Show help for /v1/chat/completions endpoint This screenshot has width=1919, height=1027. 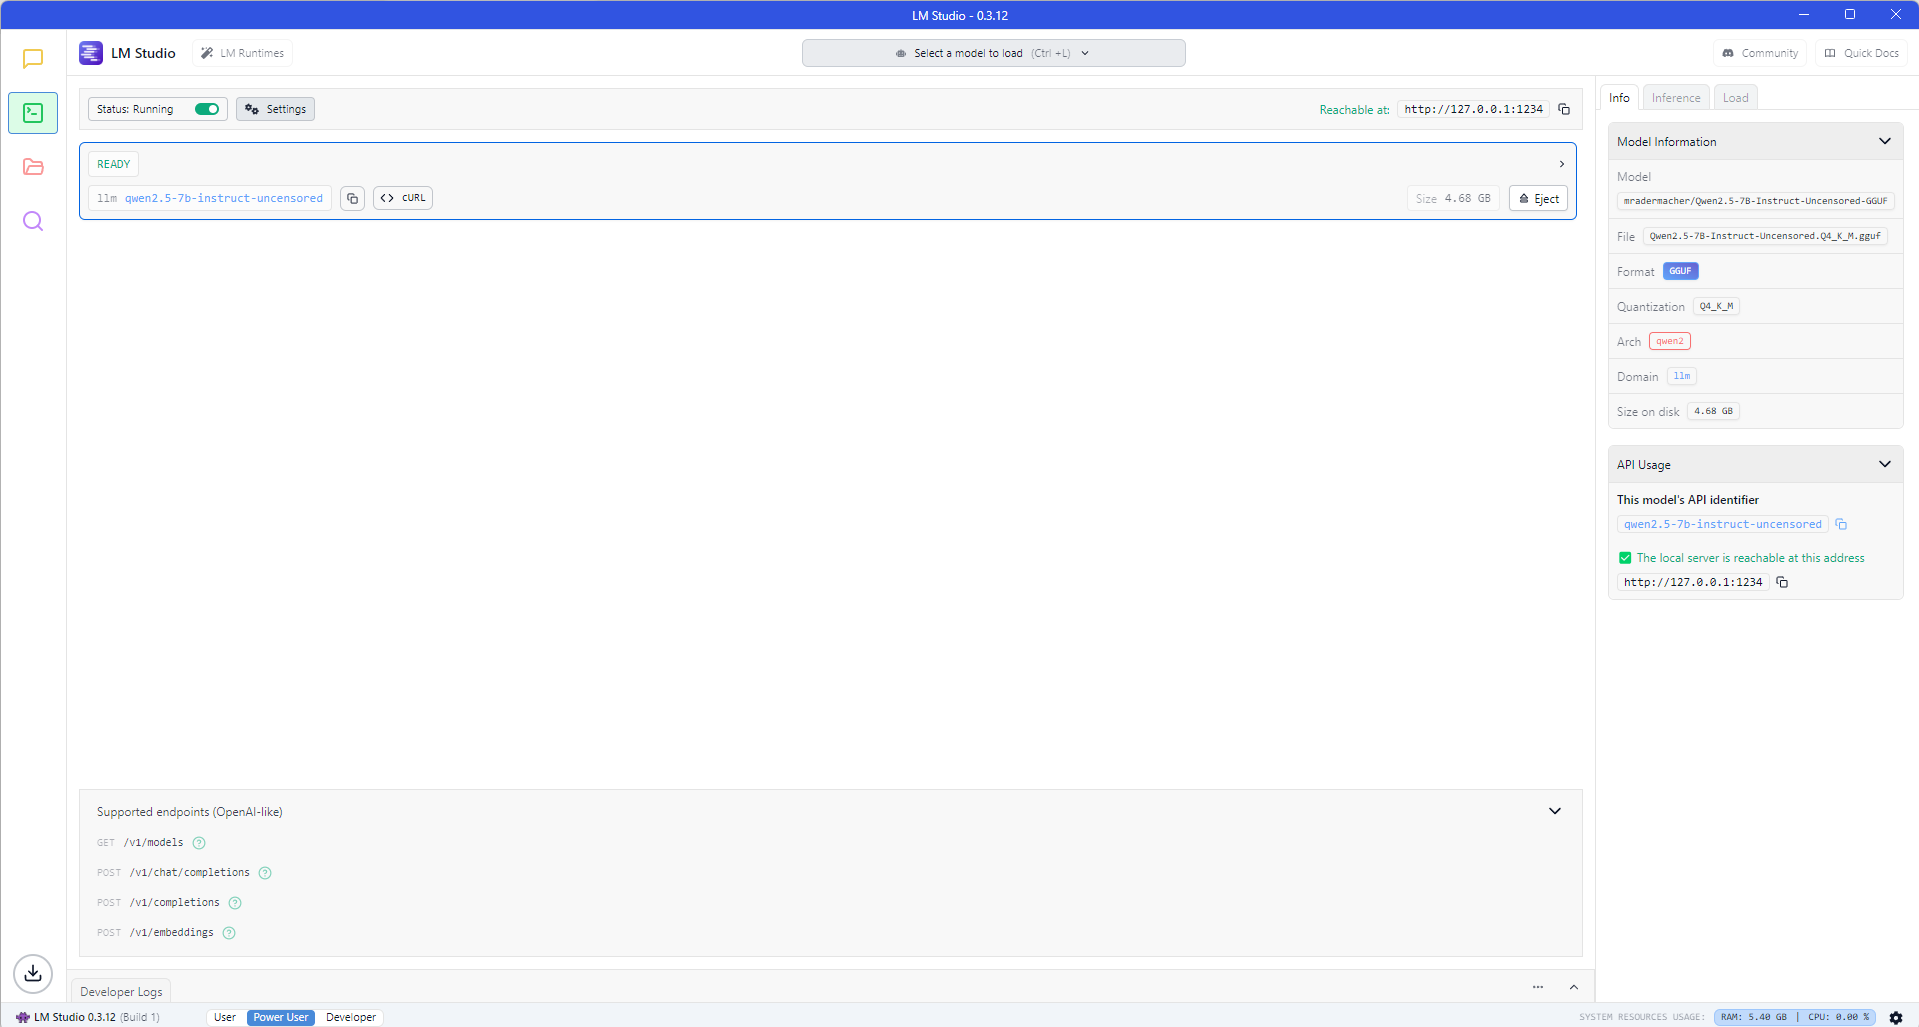[265, 873]
